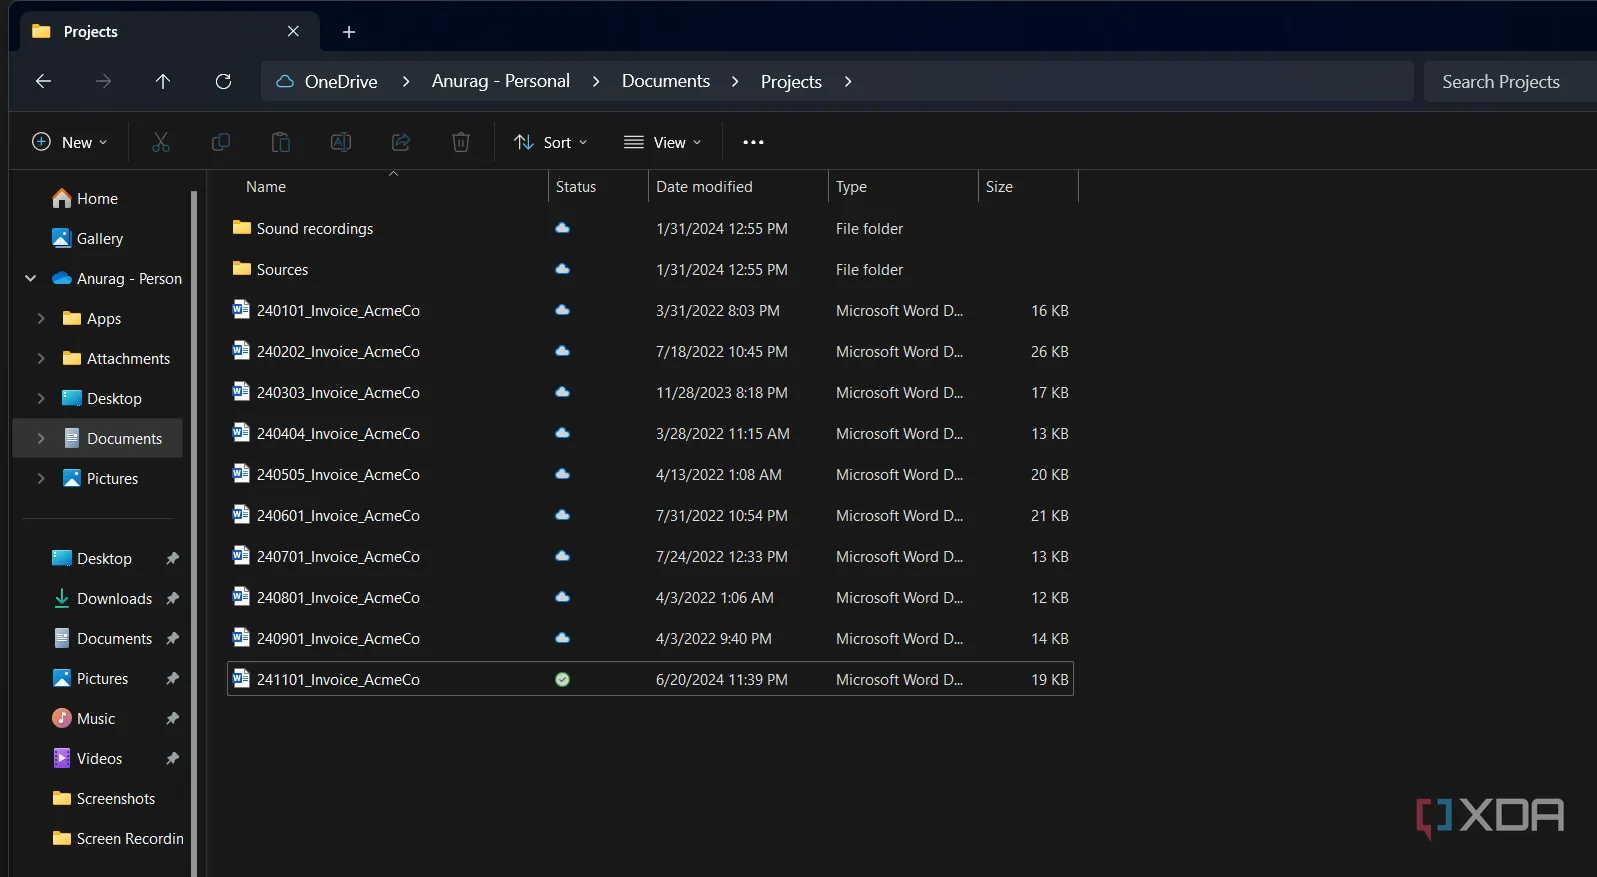Viewport: 1597px width, 877px height.
Task: Open a new tab with plus button
Action: pos(349,32)
